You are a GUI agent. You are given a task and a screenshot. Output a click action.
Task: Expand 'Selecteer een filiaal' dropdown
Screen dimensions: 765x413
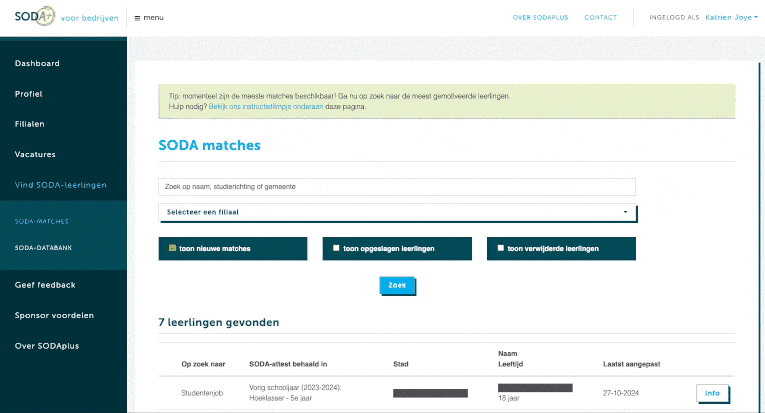click(x=397, y=212)
